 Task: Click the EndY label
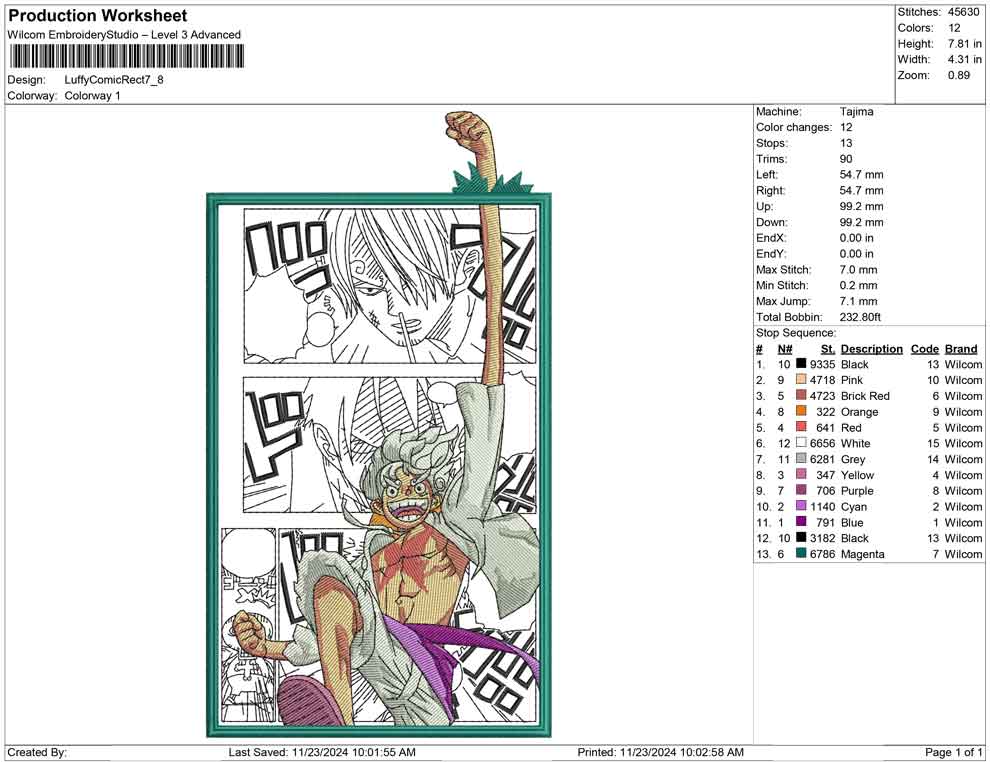[x=771, y=254]
